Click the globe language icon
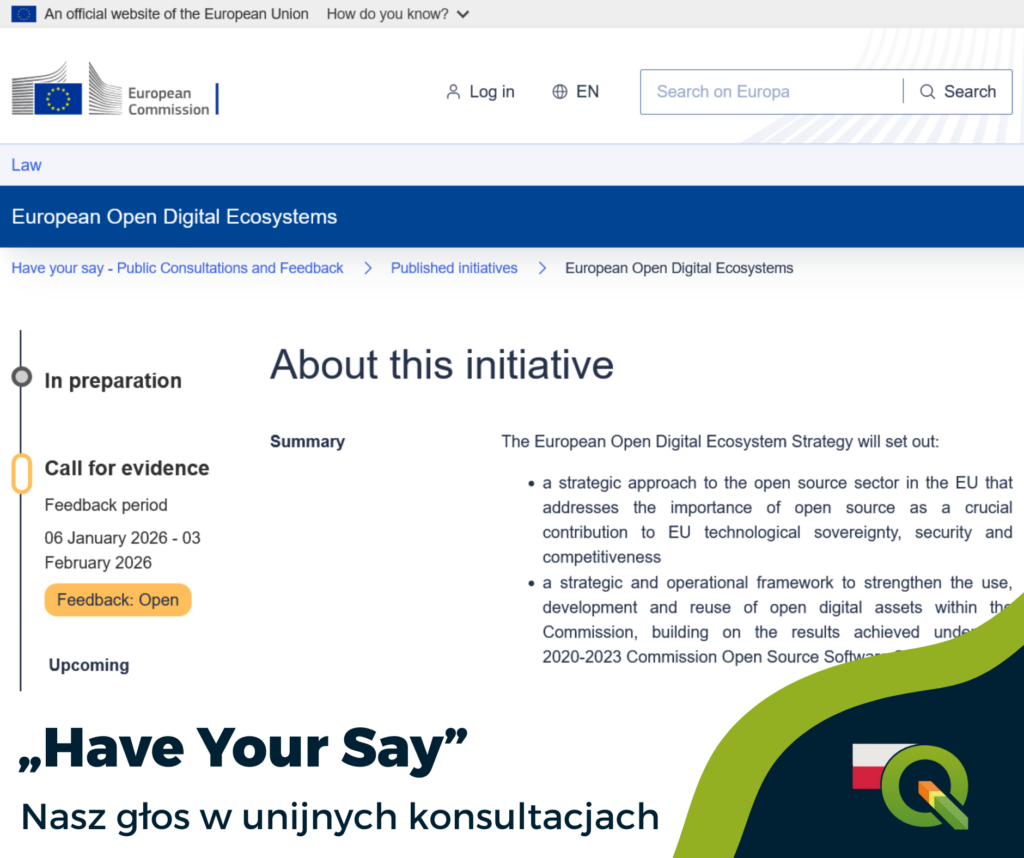1024x858 pixels. (560, 92)
